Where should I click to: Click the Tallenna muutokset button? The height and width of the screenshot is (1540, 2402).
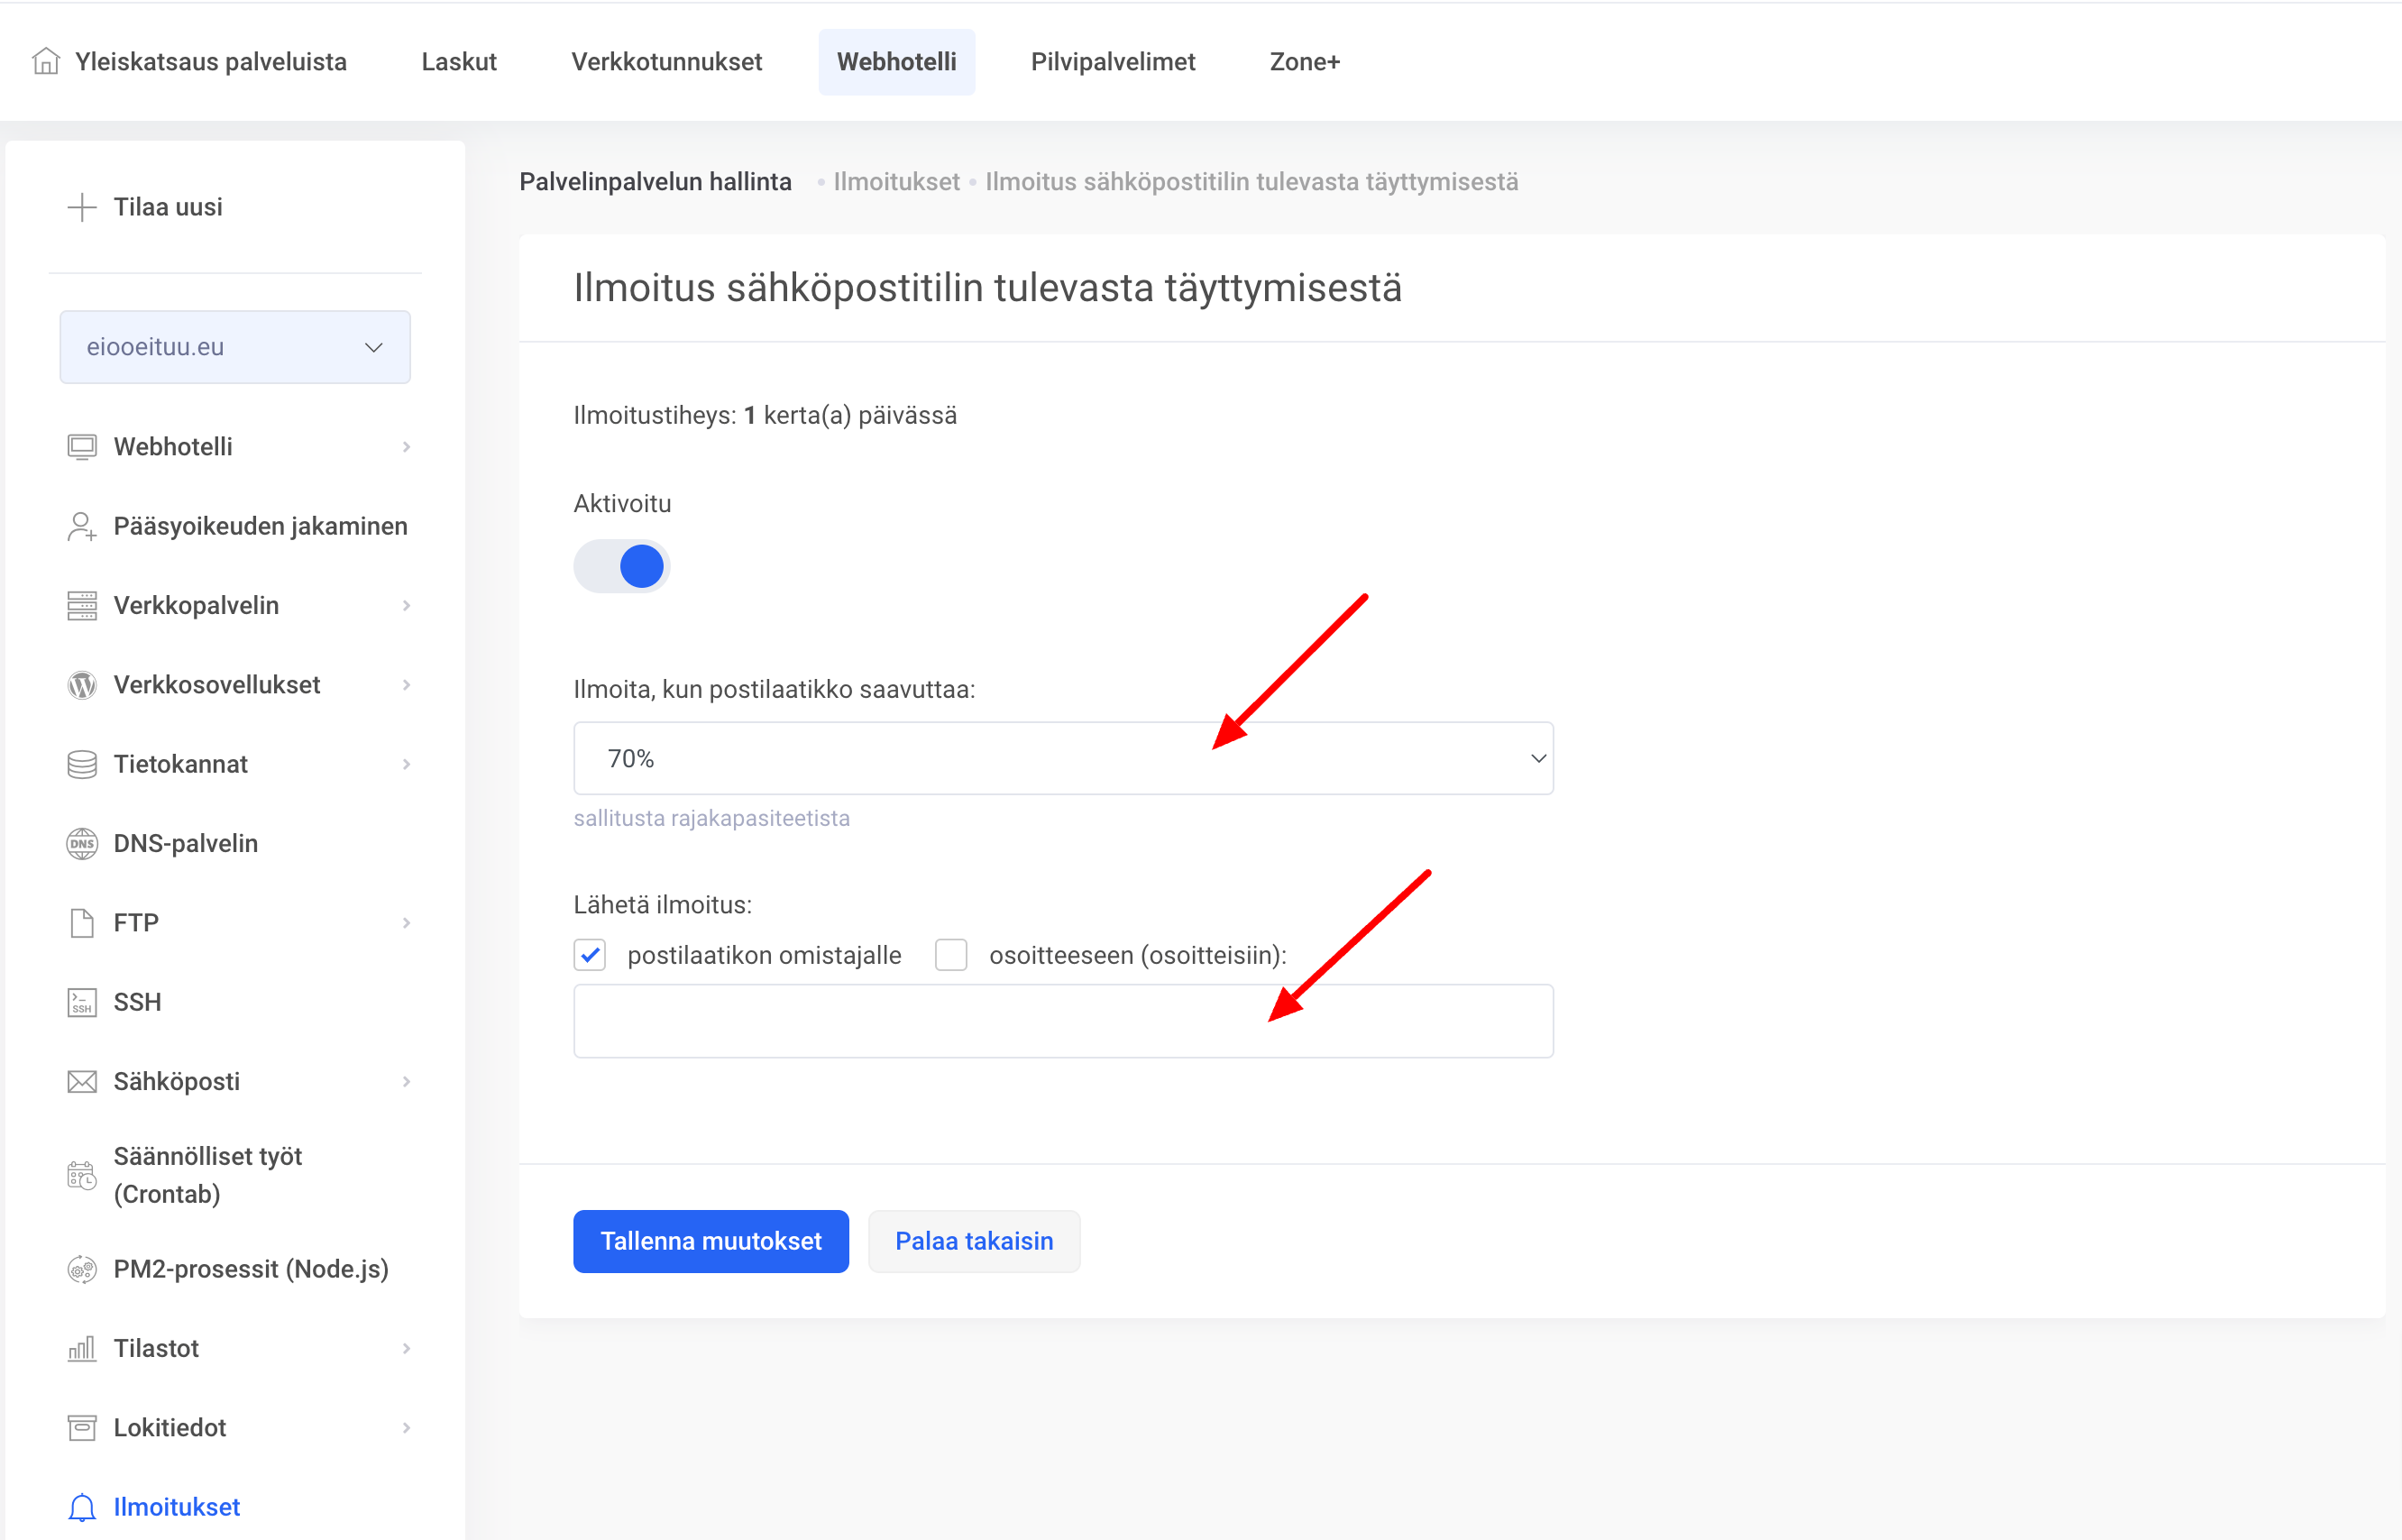(x=711, y=1241)
